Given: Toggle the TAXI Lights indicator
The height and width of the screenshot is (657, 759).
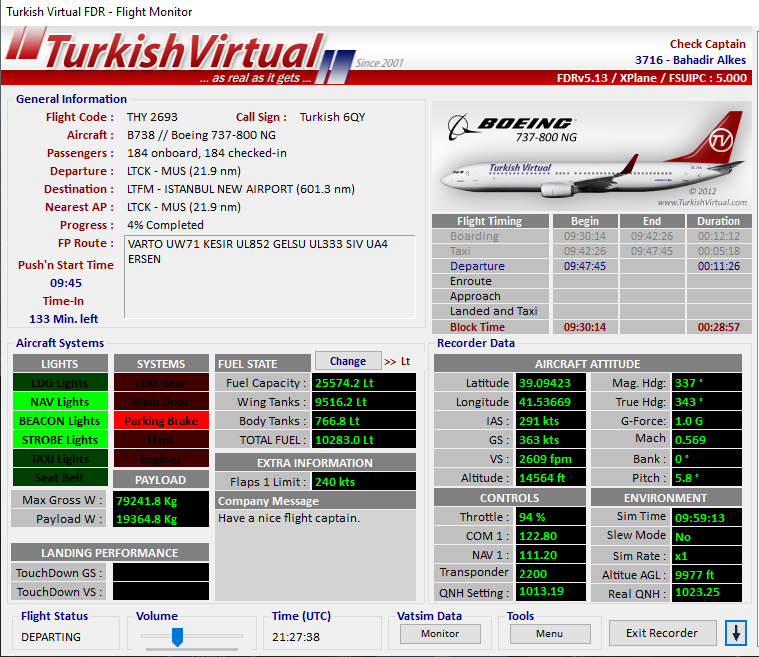Looking at the screenshot, I should pos(60,458).
